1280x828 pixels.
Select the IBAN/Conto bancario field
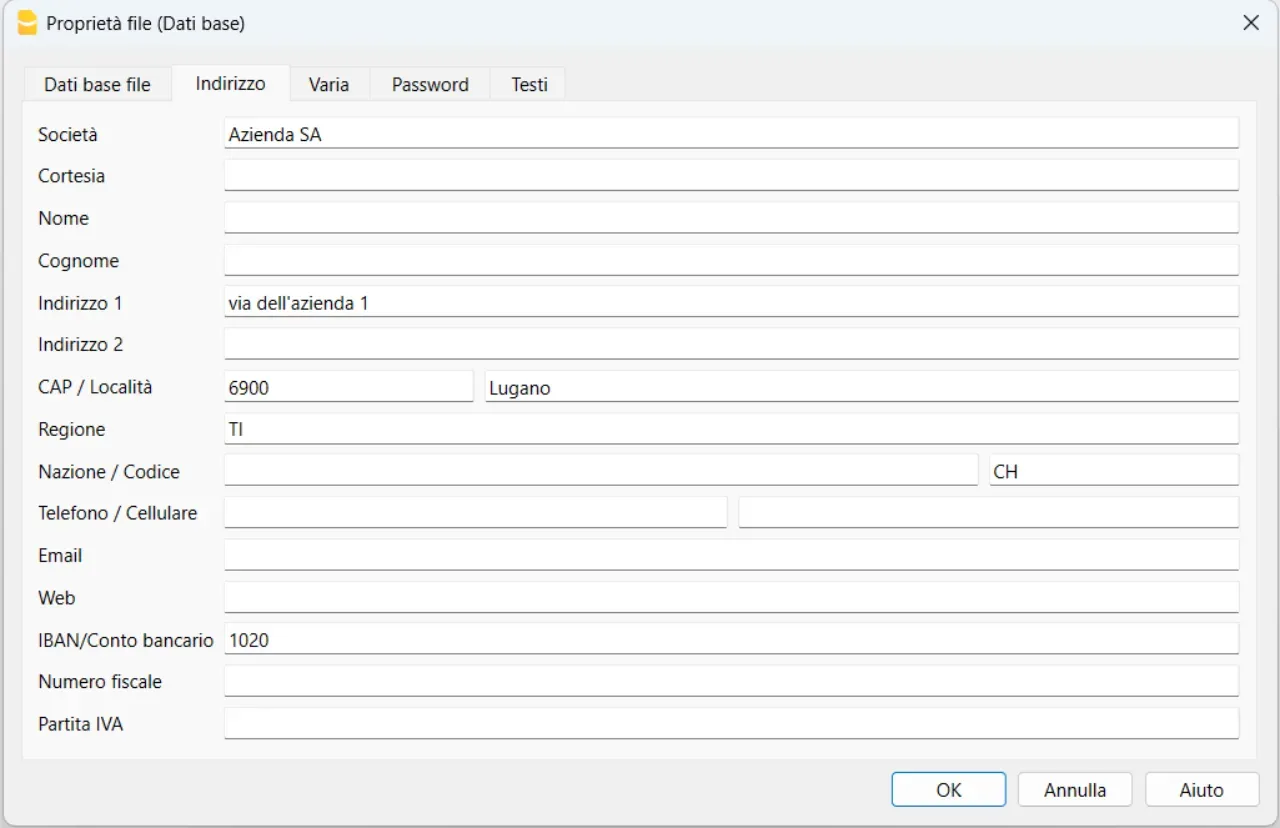click(x=731, y=640)
